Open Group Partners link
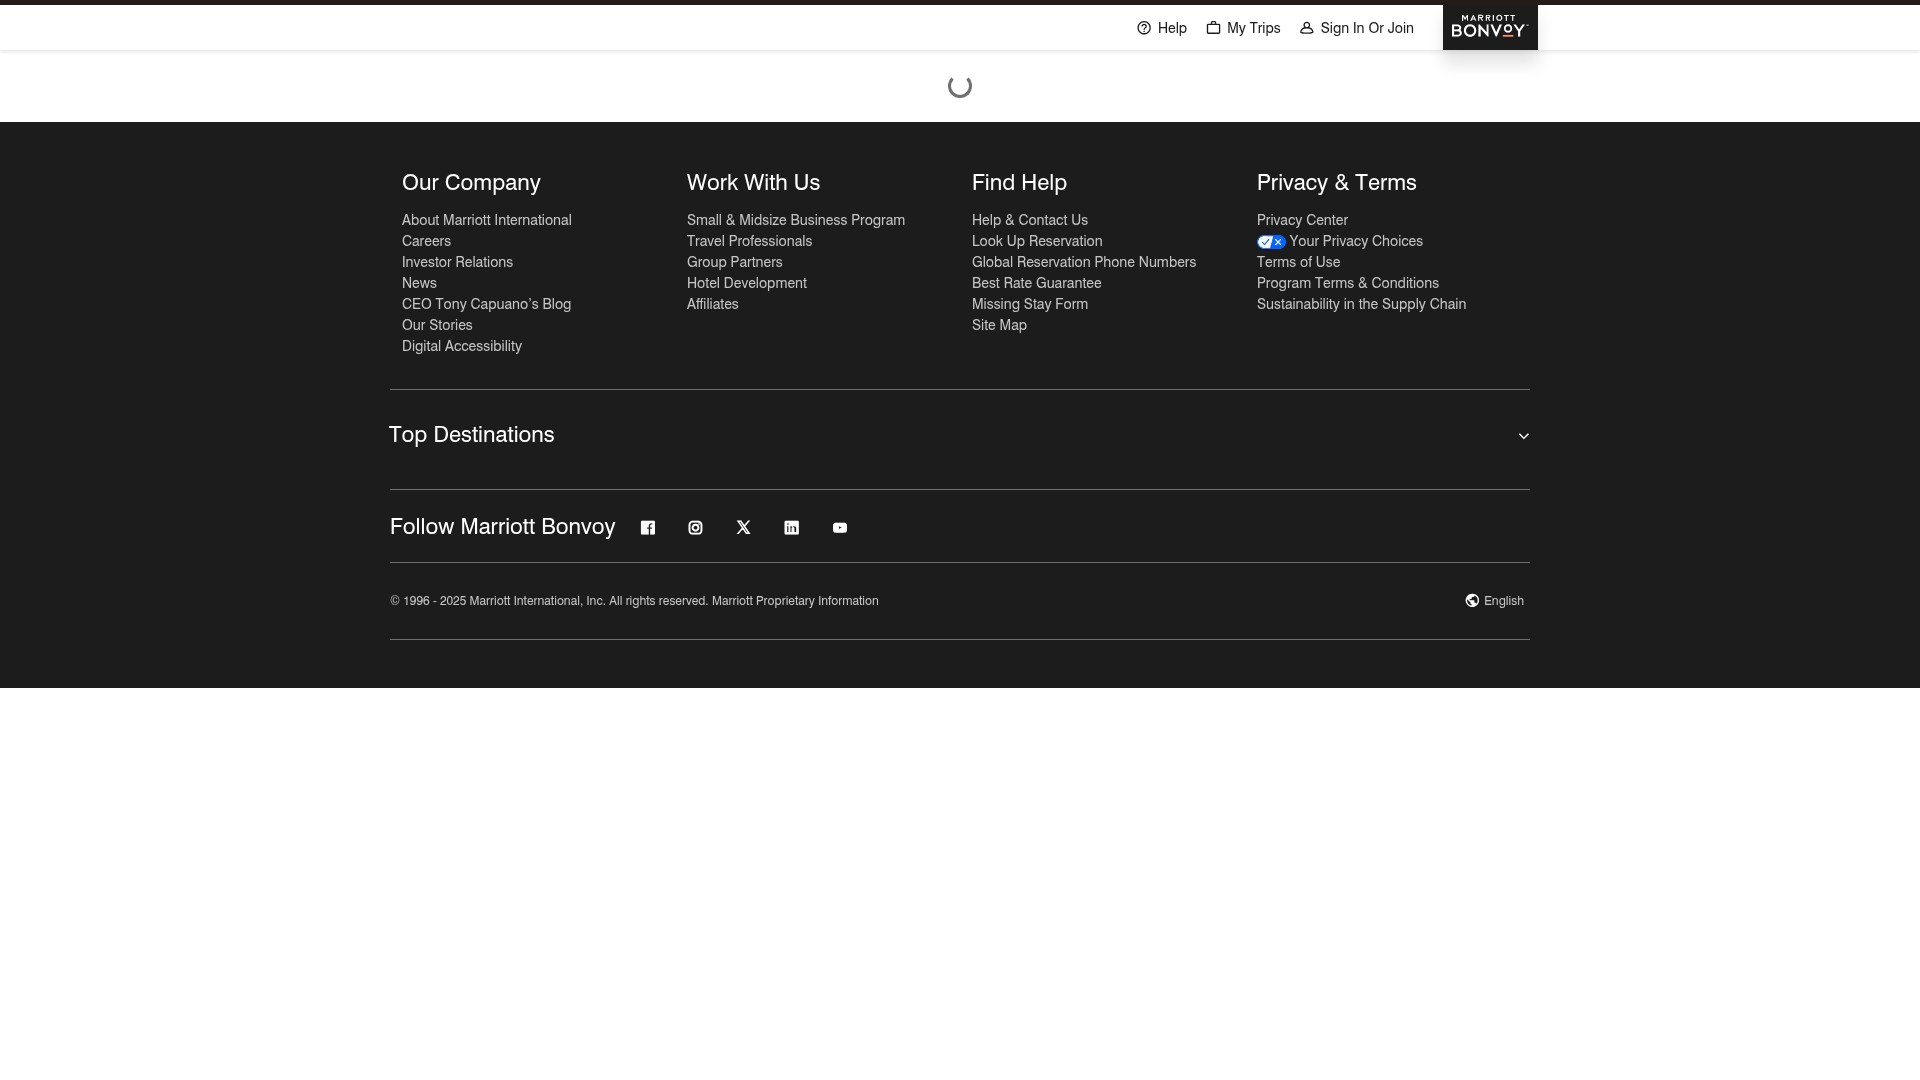Viewport: 1920px width, 1080px height. [735, 262]
